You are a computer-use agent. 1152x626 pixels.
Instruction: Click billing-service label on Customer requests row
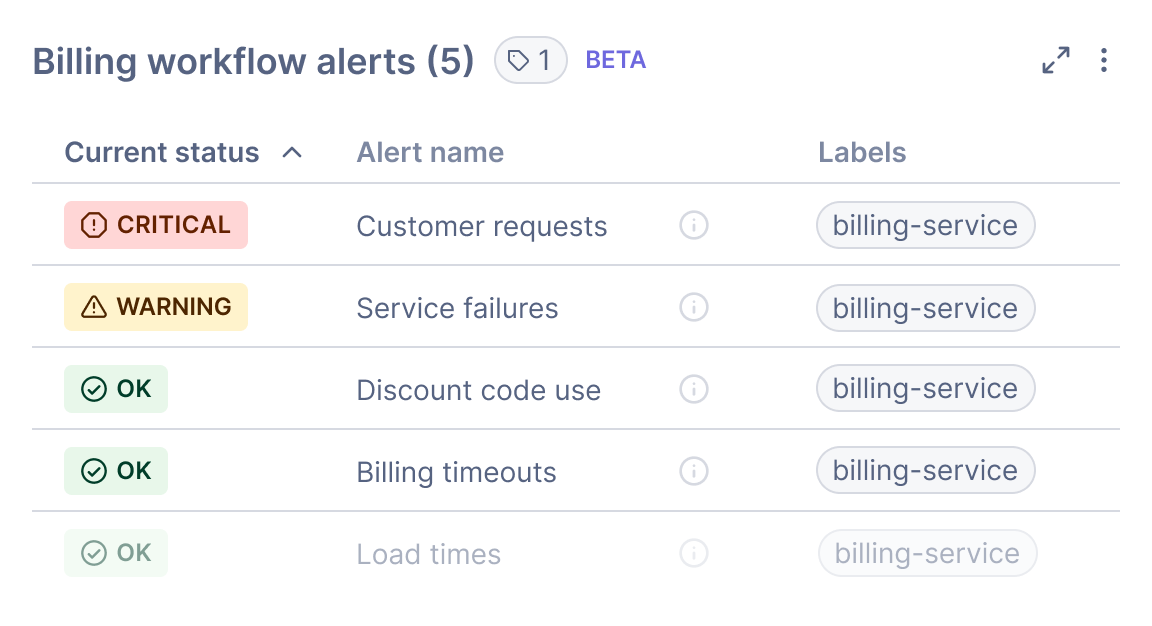coord(925,226)
